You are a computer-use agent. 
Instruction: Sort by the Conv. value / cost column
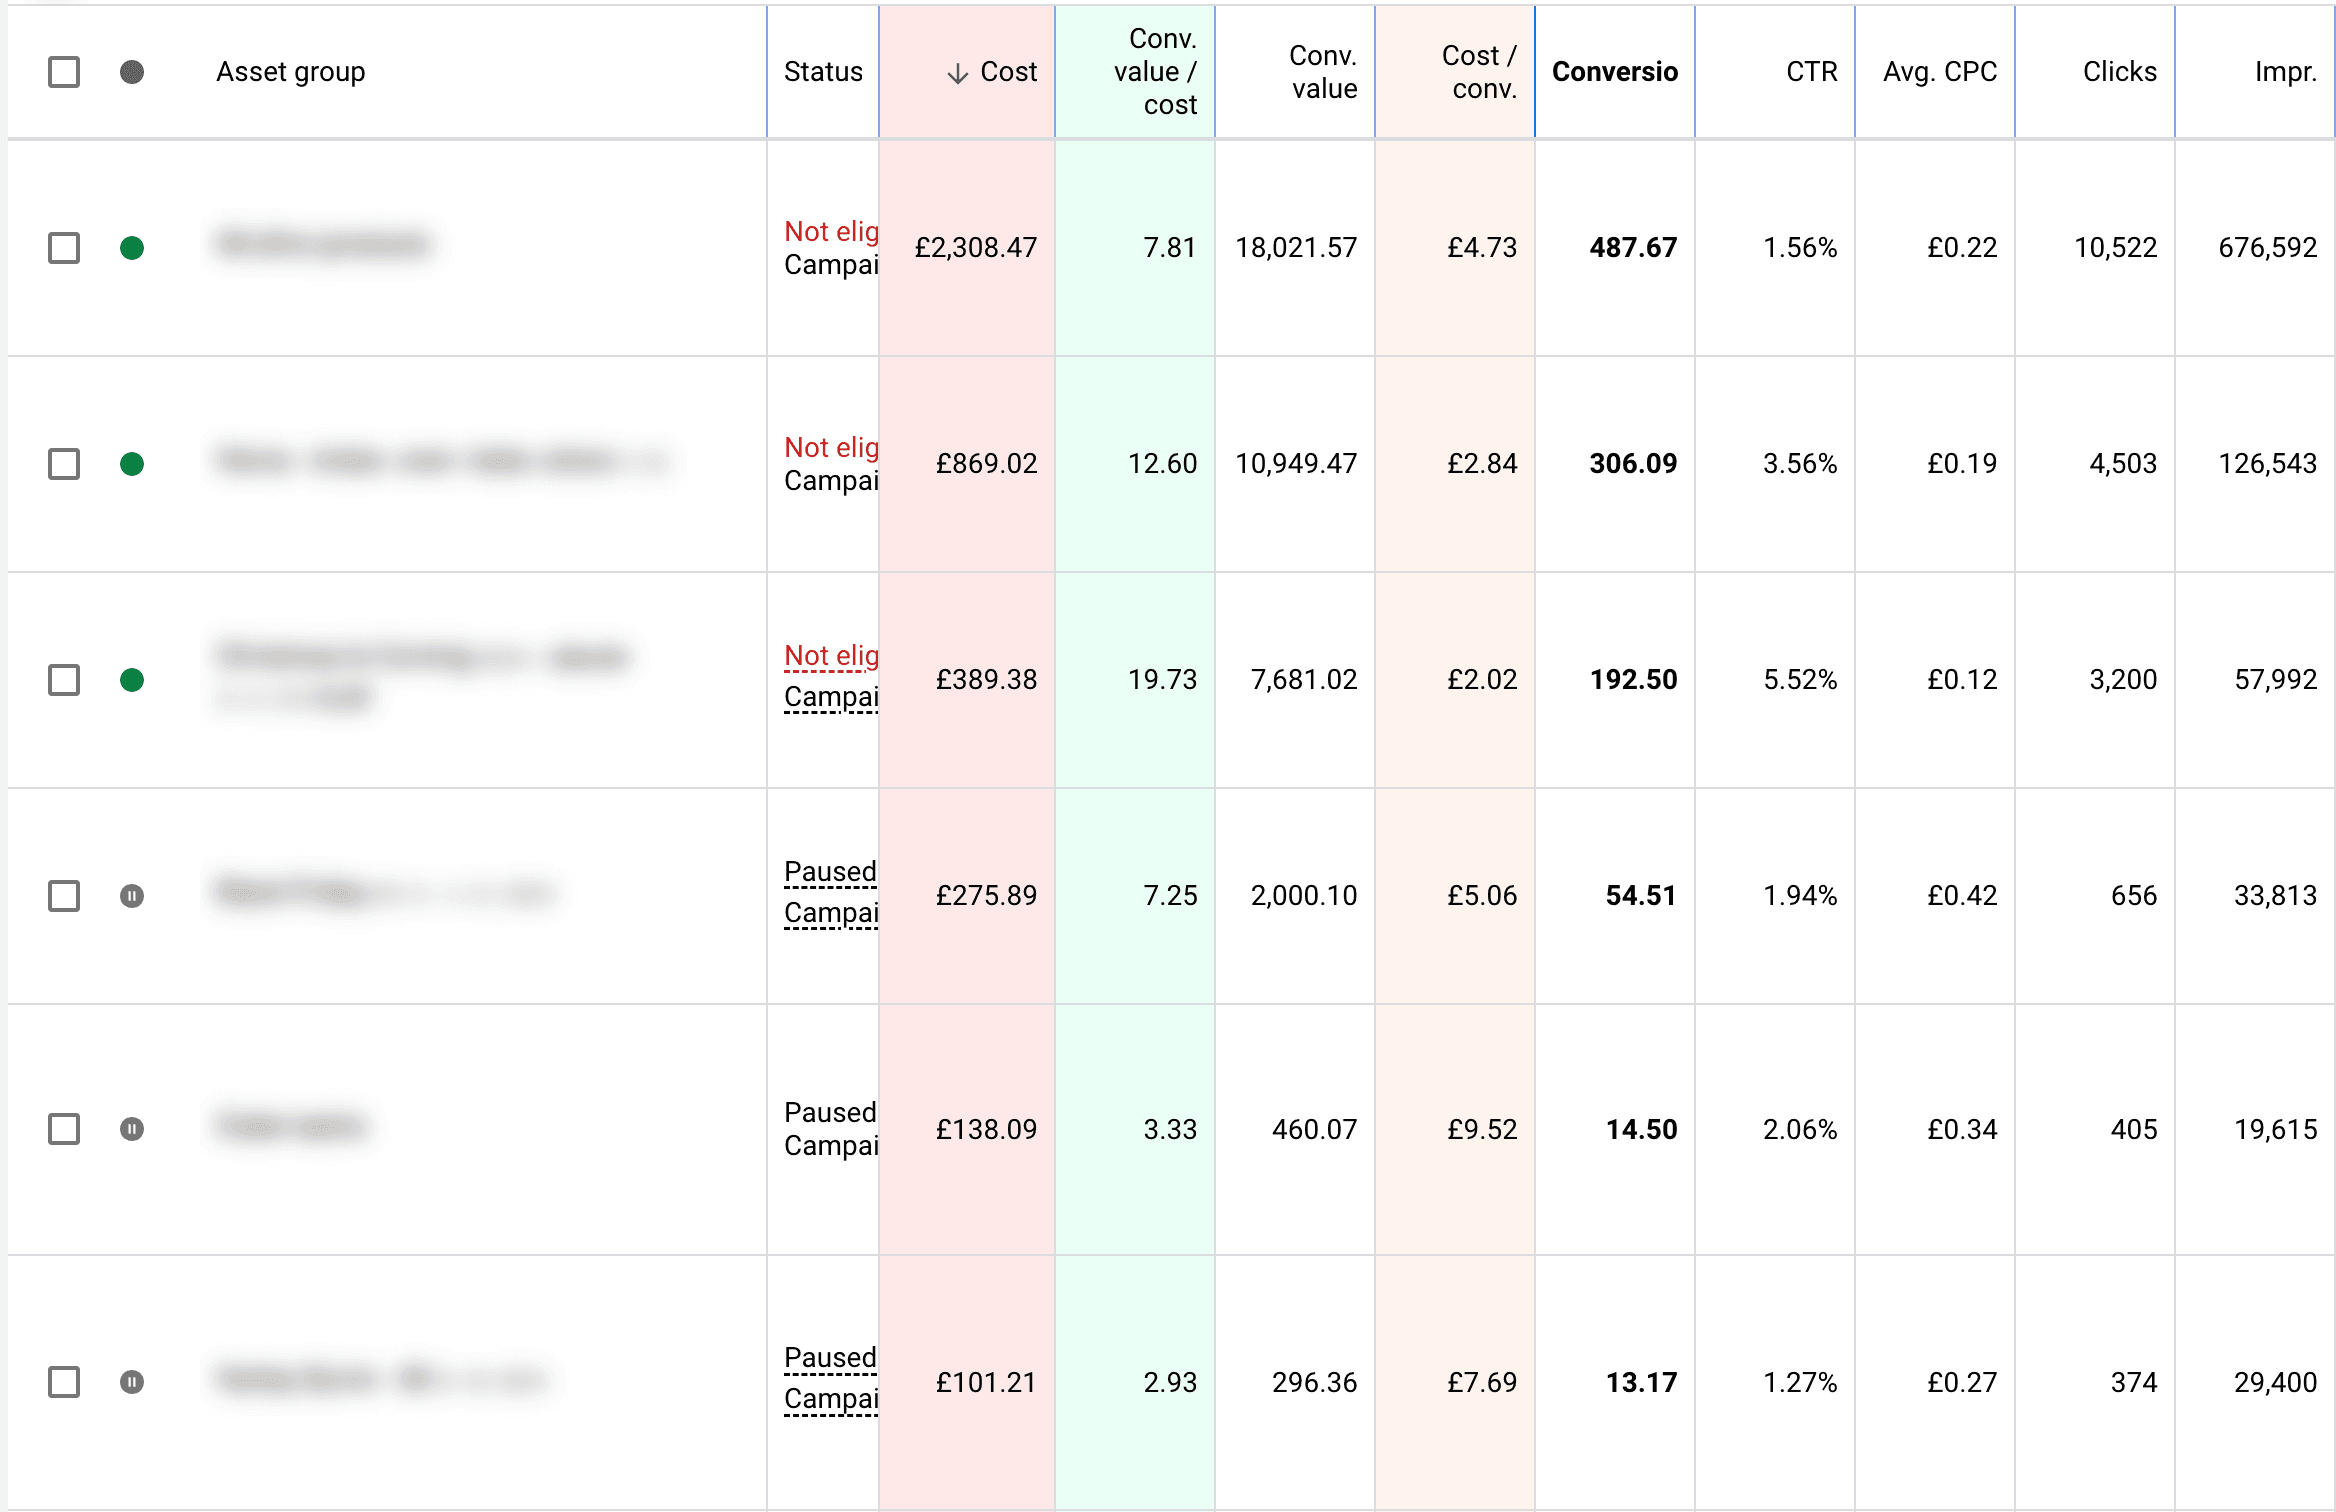coord(1155,72)
